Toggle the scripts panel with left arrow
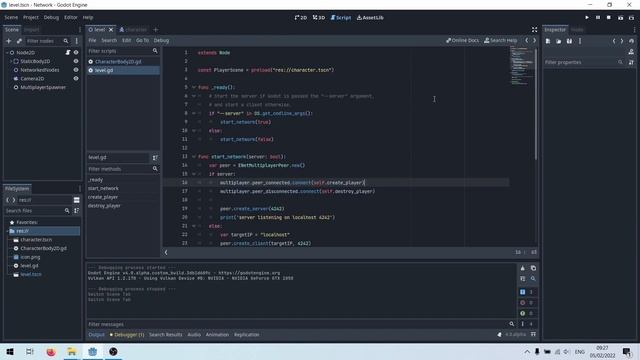Viewport: 640px width, 360px height. click(166, 253)
